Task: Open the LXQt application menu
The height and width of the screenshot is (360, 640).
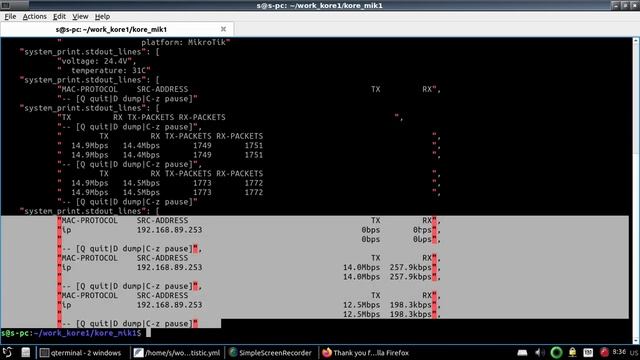Action: point(7,352)
